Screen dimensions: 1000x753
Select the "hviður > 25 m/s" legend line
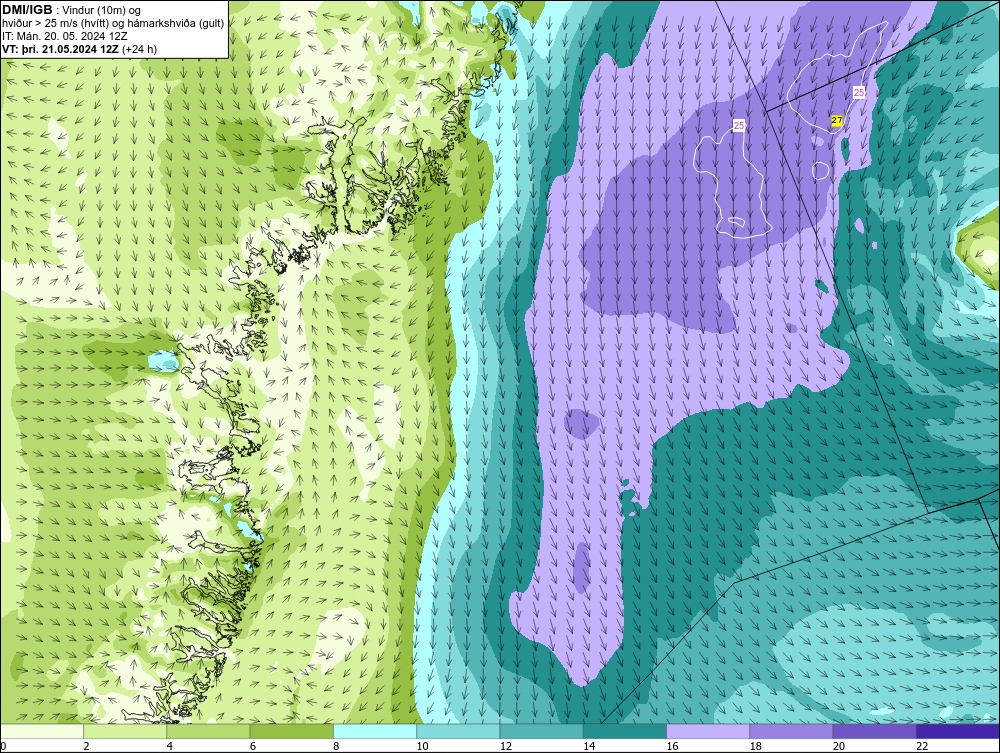pos(113,23)
